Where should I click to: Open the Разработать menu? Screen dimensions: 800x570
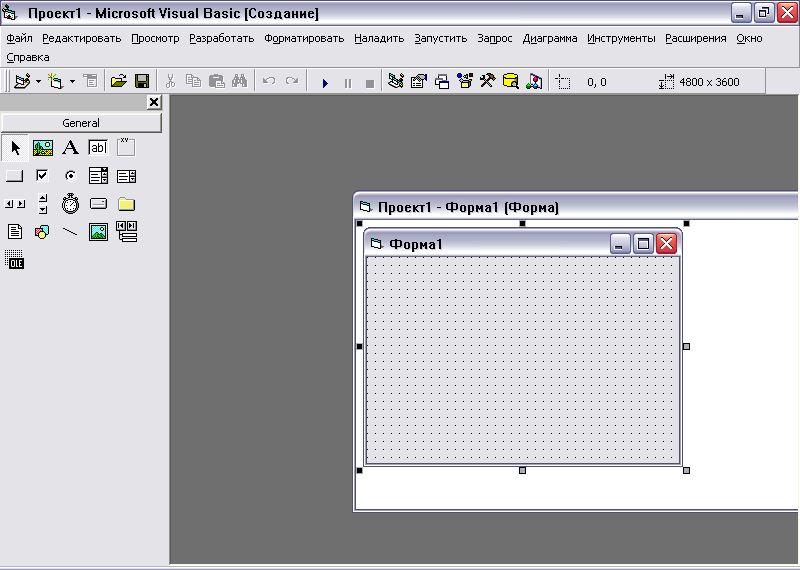[221, 38]
